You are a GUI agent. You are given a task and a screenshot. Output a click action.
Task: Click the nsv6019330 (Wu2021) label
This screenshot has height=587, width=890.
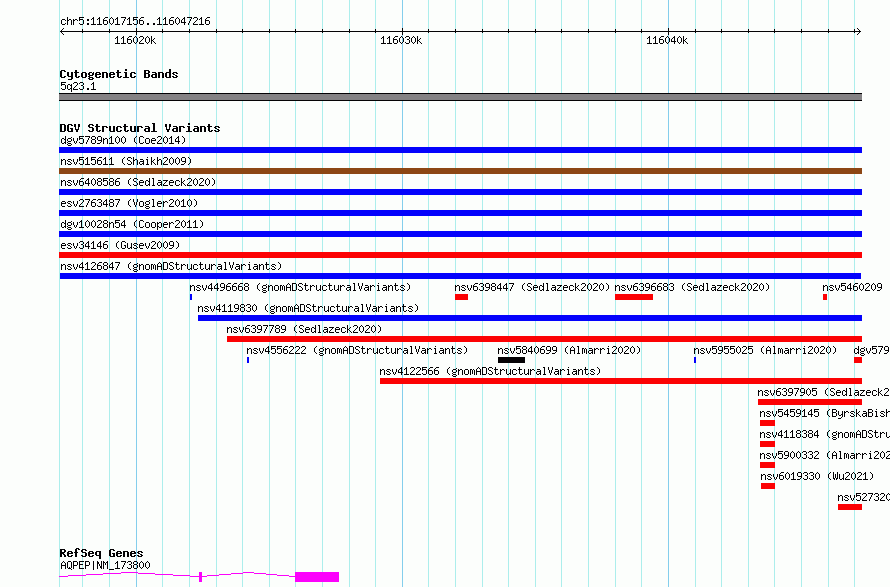pyautogui.click(x=817, y=476)
